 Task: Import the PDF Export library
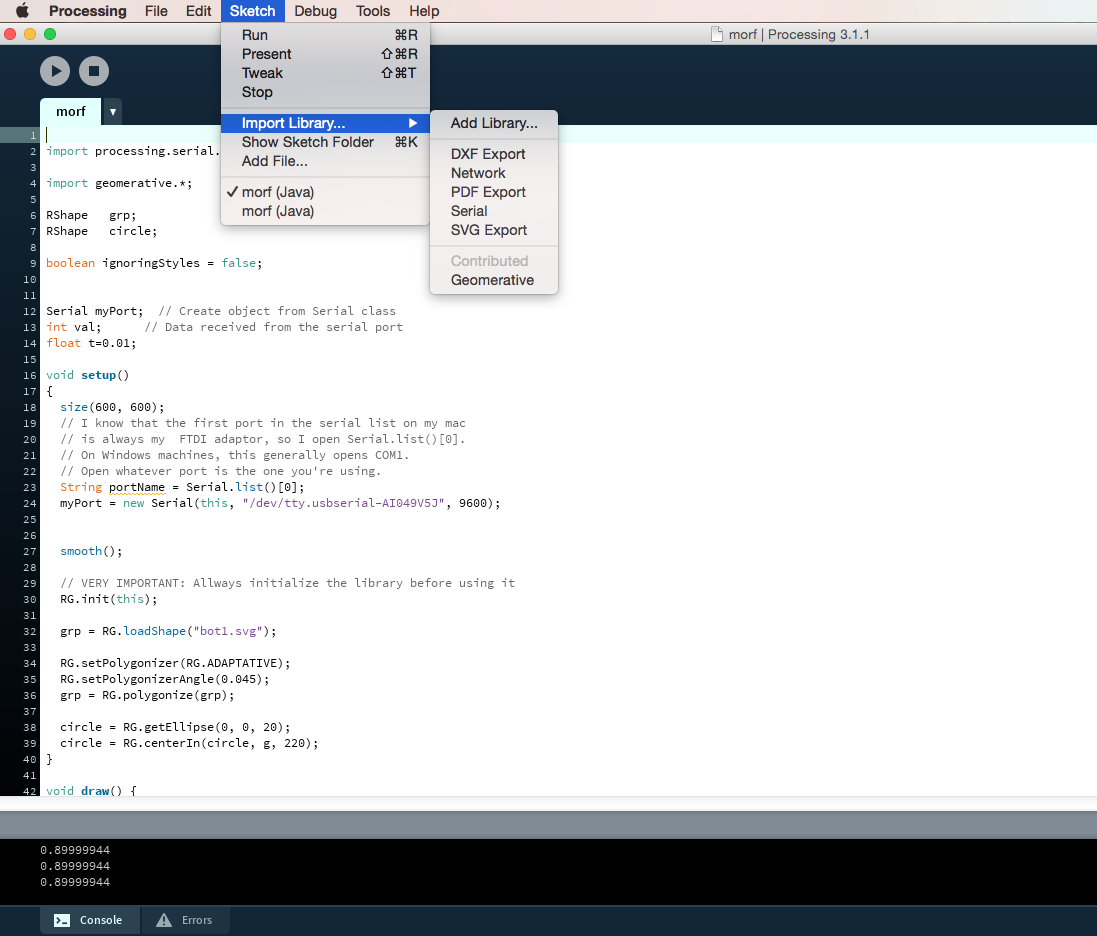tap(494, 192)
